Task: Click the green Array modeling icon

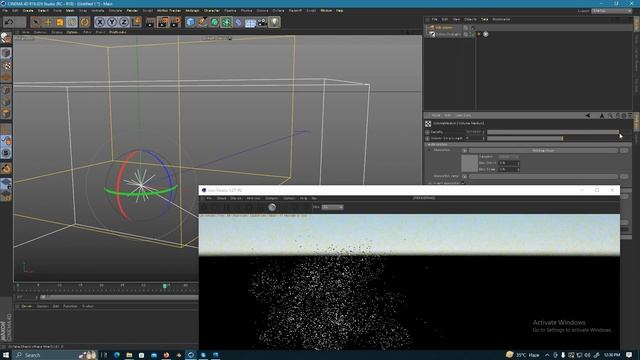Action: [x=227, y=22]
